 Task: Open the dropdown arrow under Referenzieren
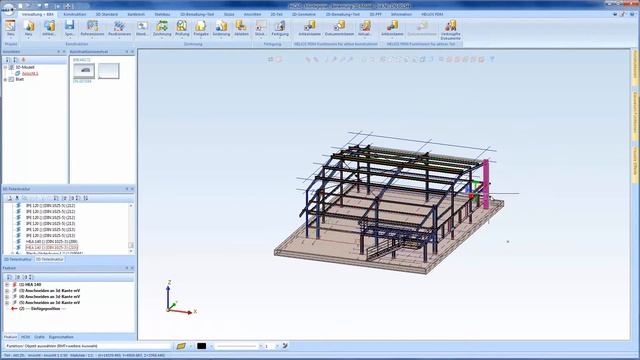click(92, 38)
